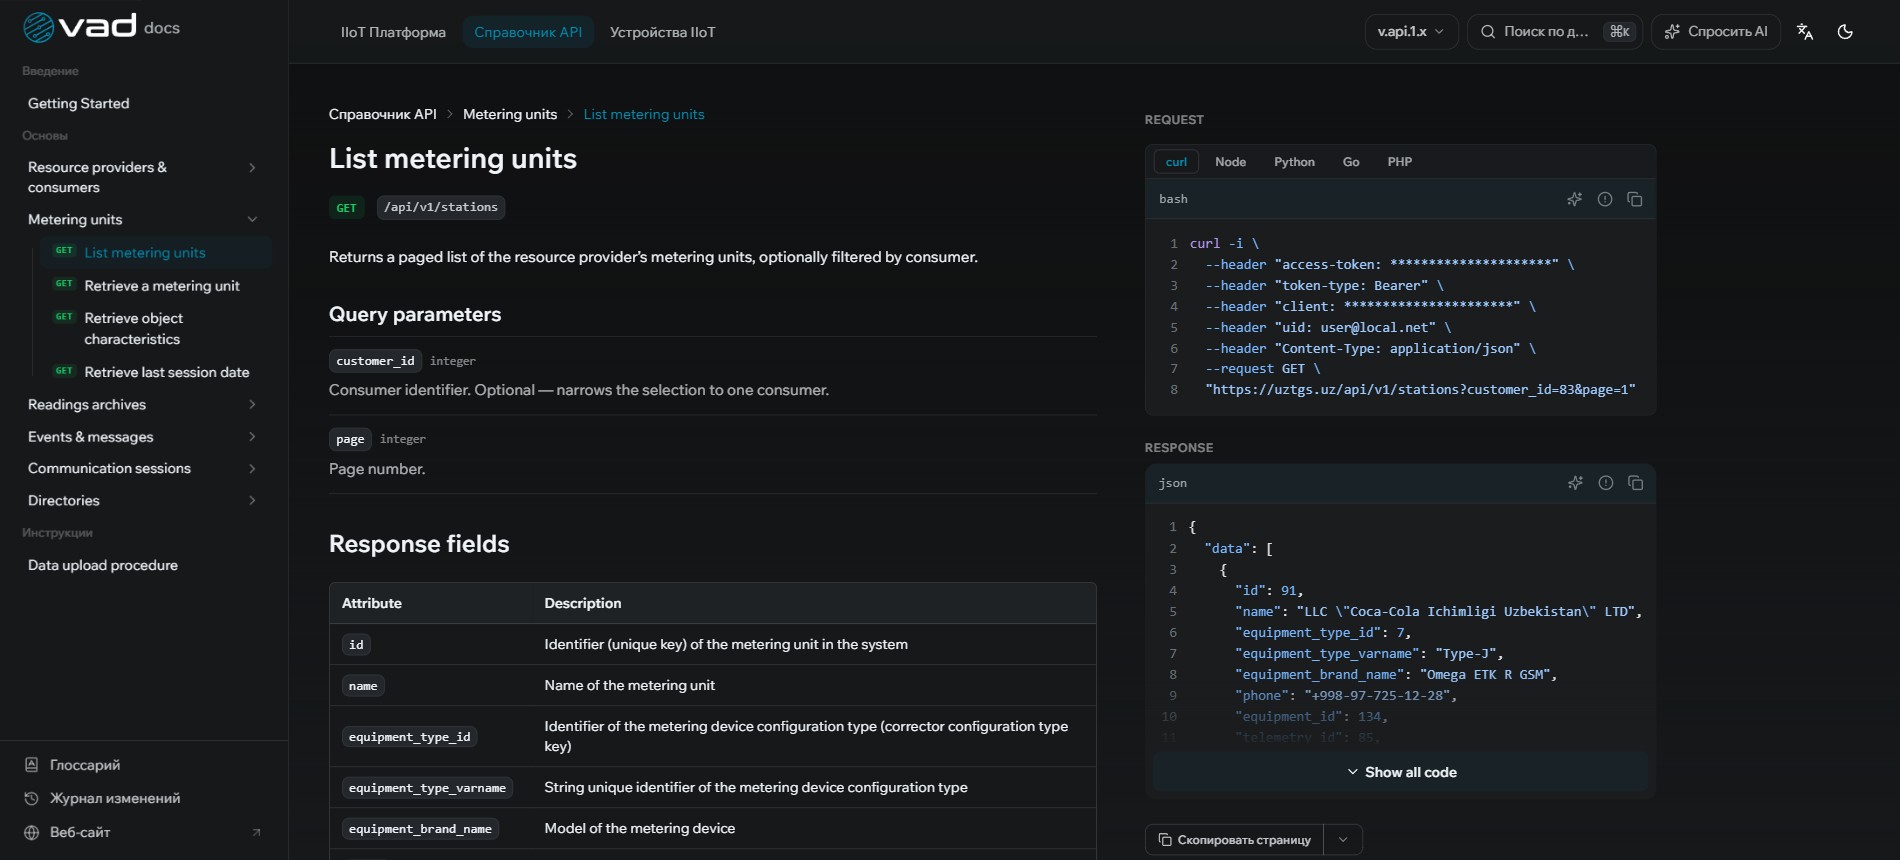Click AI explain icon in json block
The image size is (1900, 860).
[x=1576, y=483]
